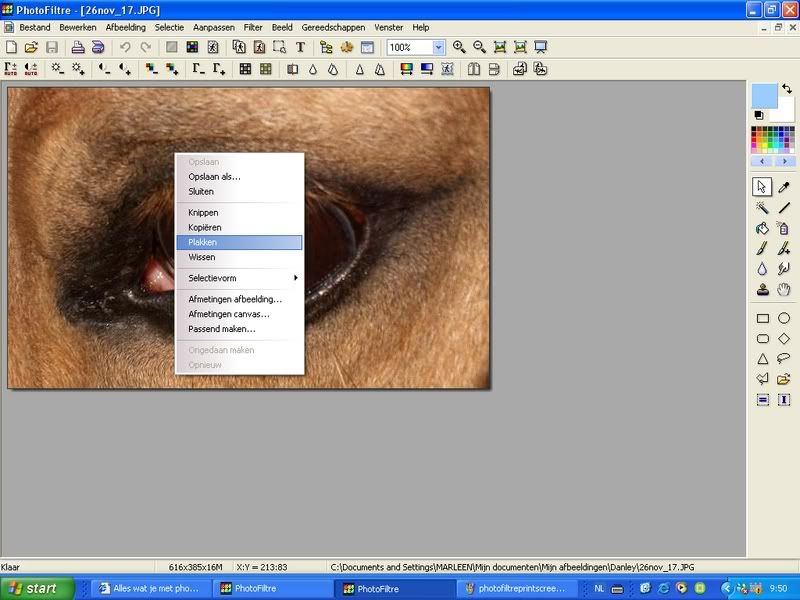The width and height of the screenshot is (800, 600).
Task: Click the Zoom out magnifier icon
Action: pyautogui.click(x=480, y=47)
